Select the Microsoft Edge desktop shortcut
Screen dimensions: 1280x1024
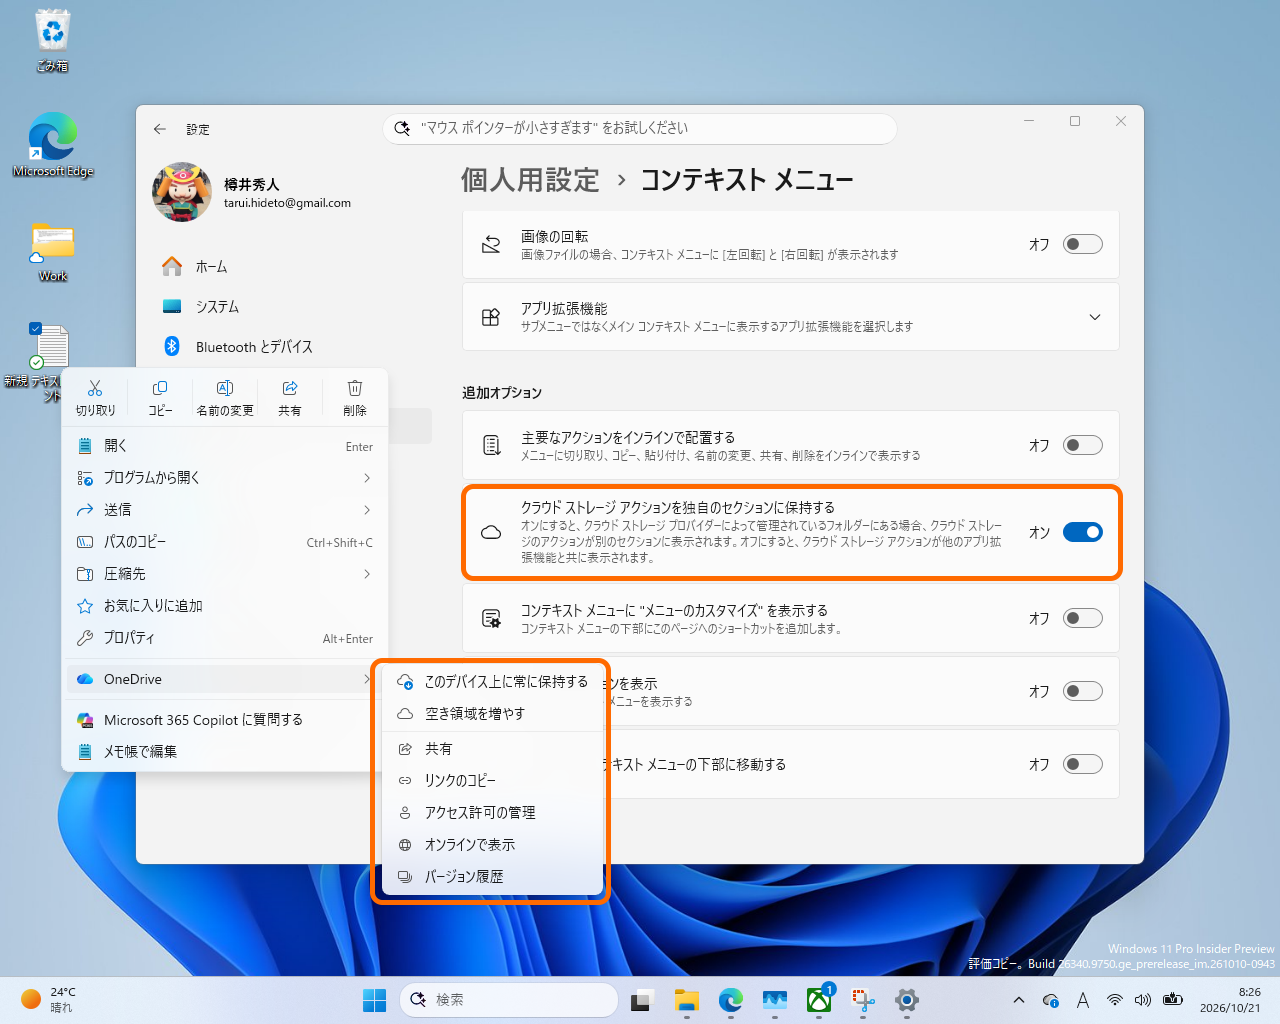tap(53, 145)
